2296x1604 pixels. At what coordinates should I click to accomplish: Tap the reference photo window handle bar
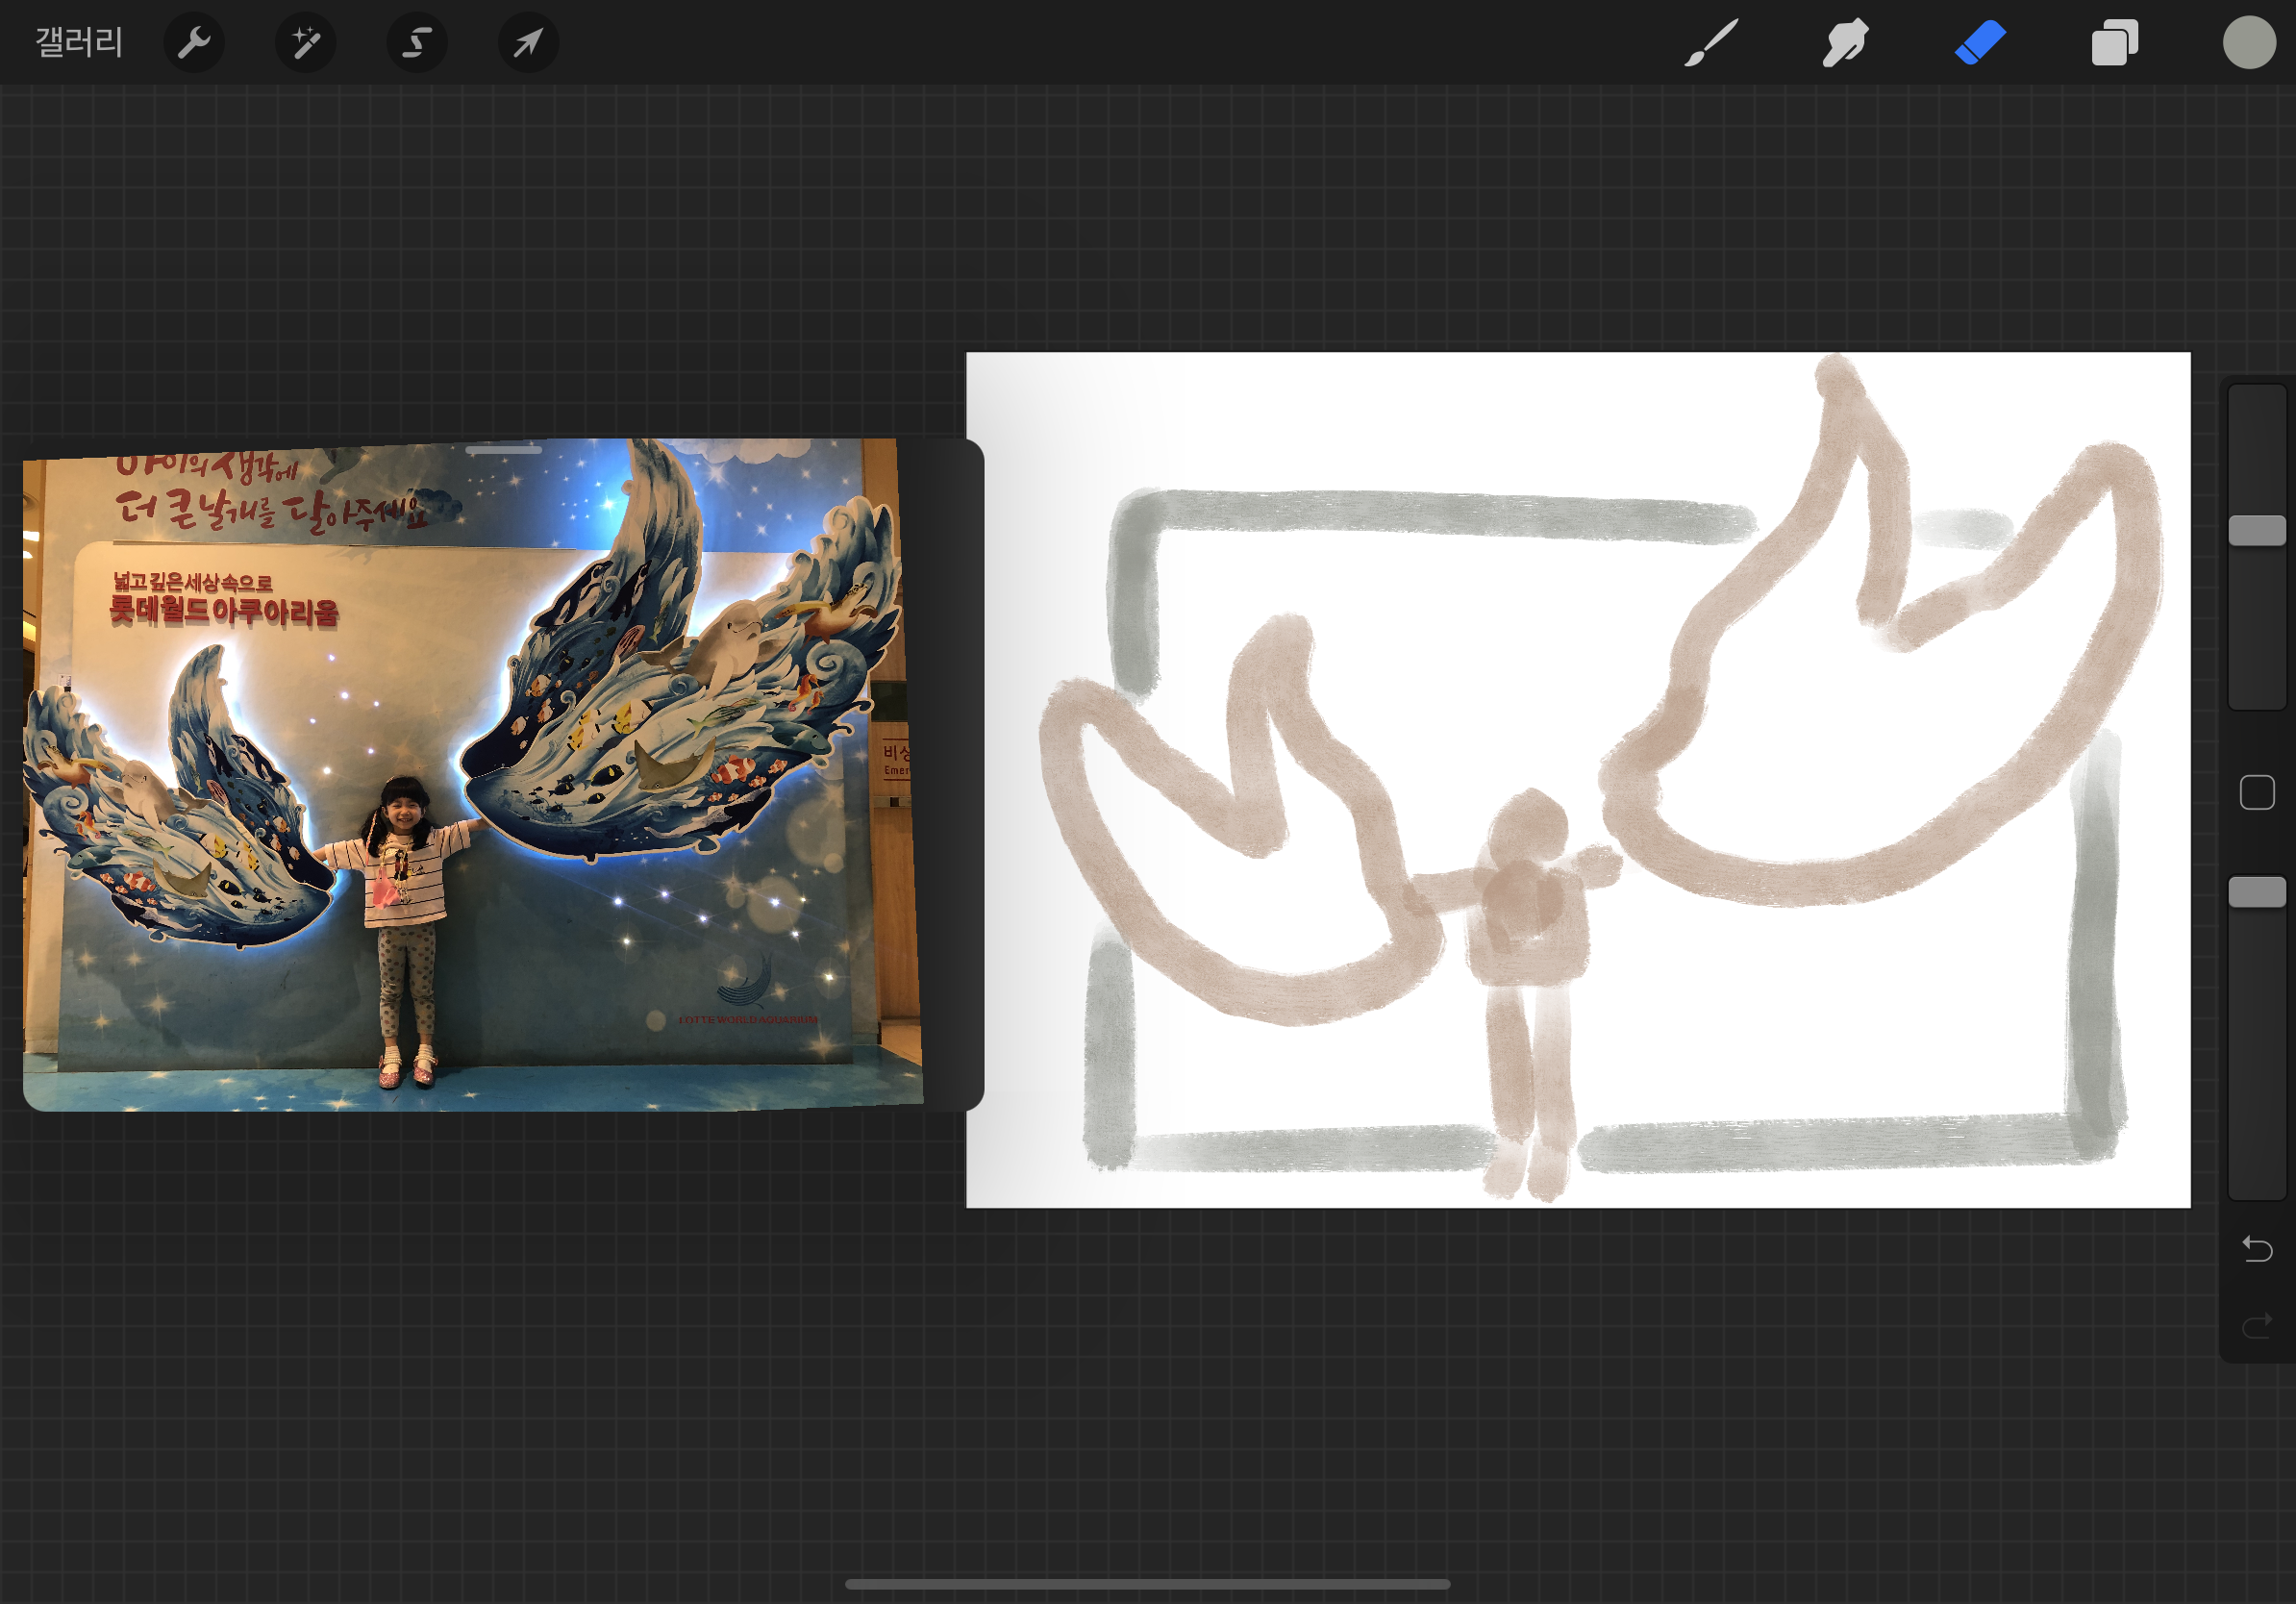click(503, 450)
